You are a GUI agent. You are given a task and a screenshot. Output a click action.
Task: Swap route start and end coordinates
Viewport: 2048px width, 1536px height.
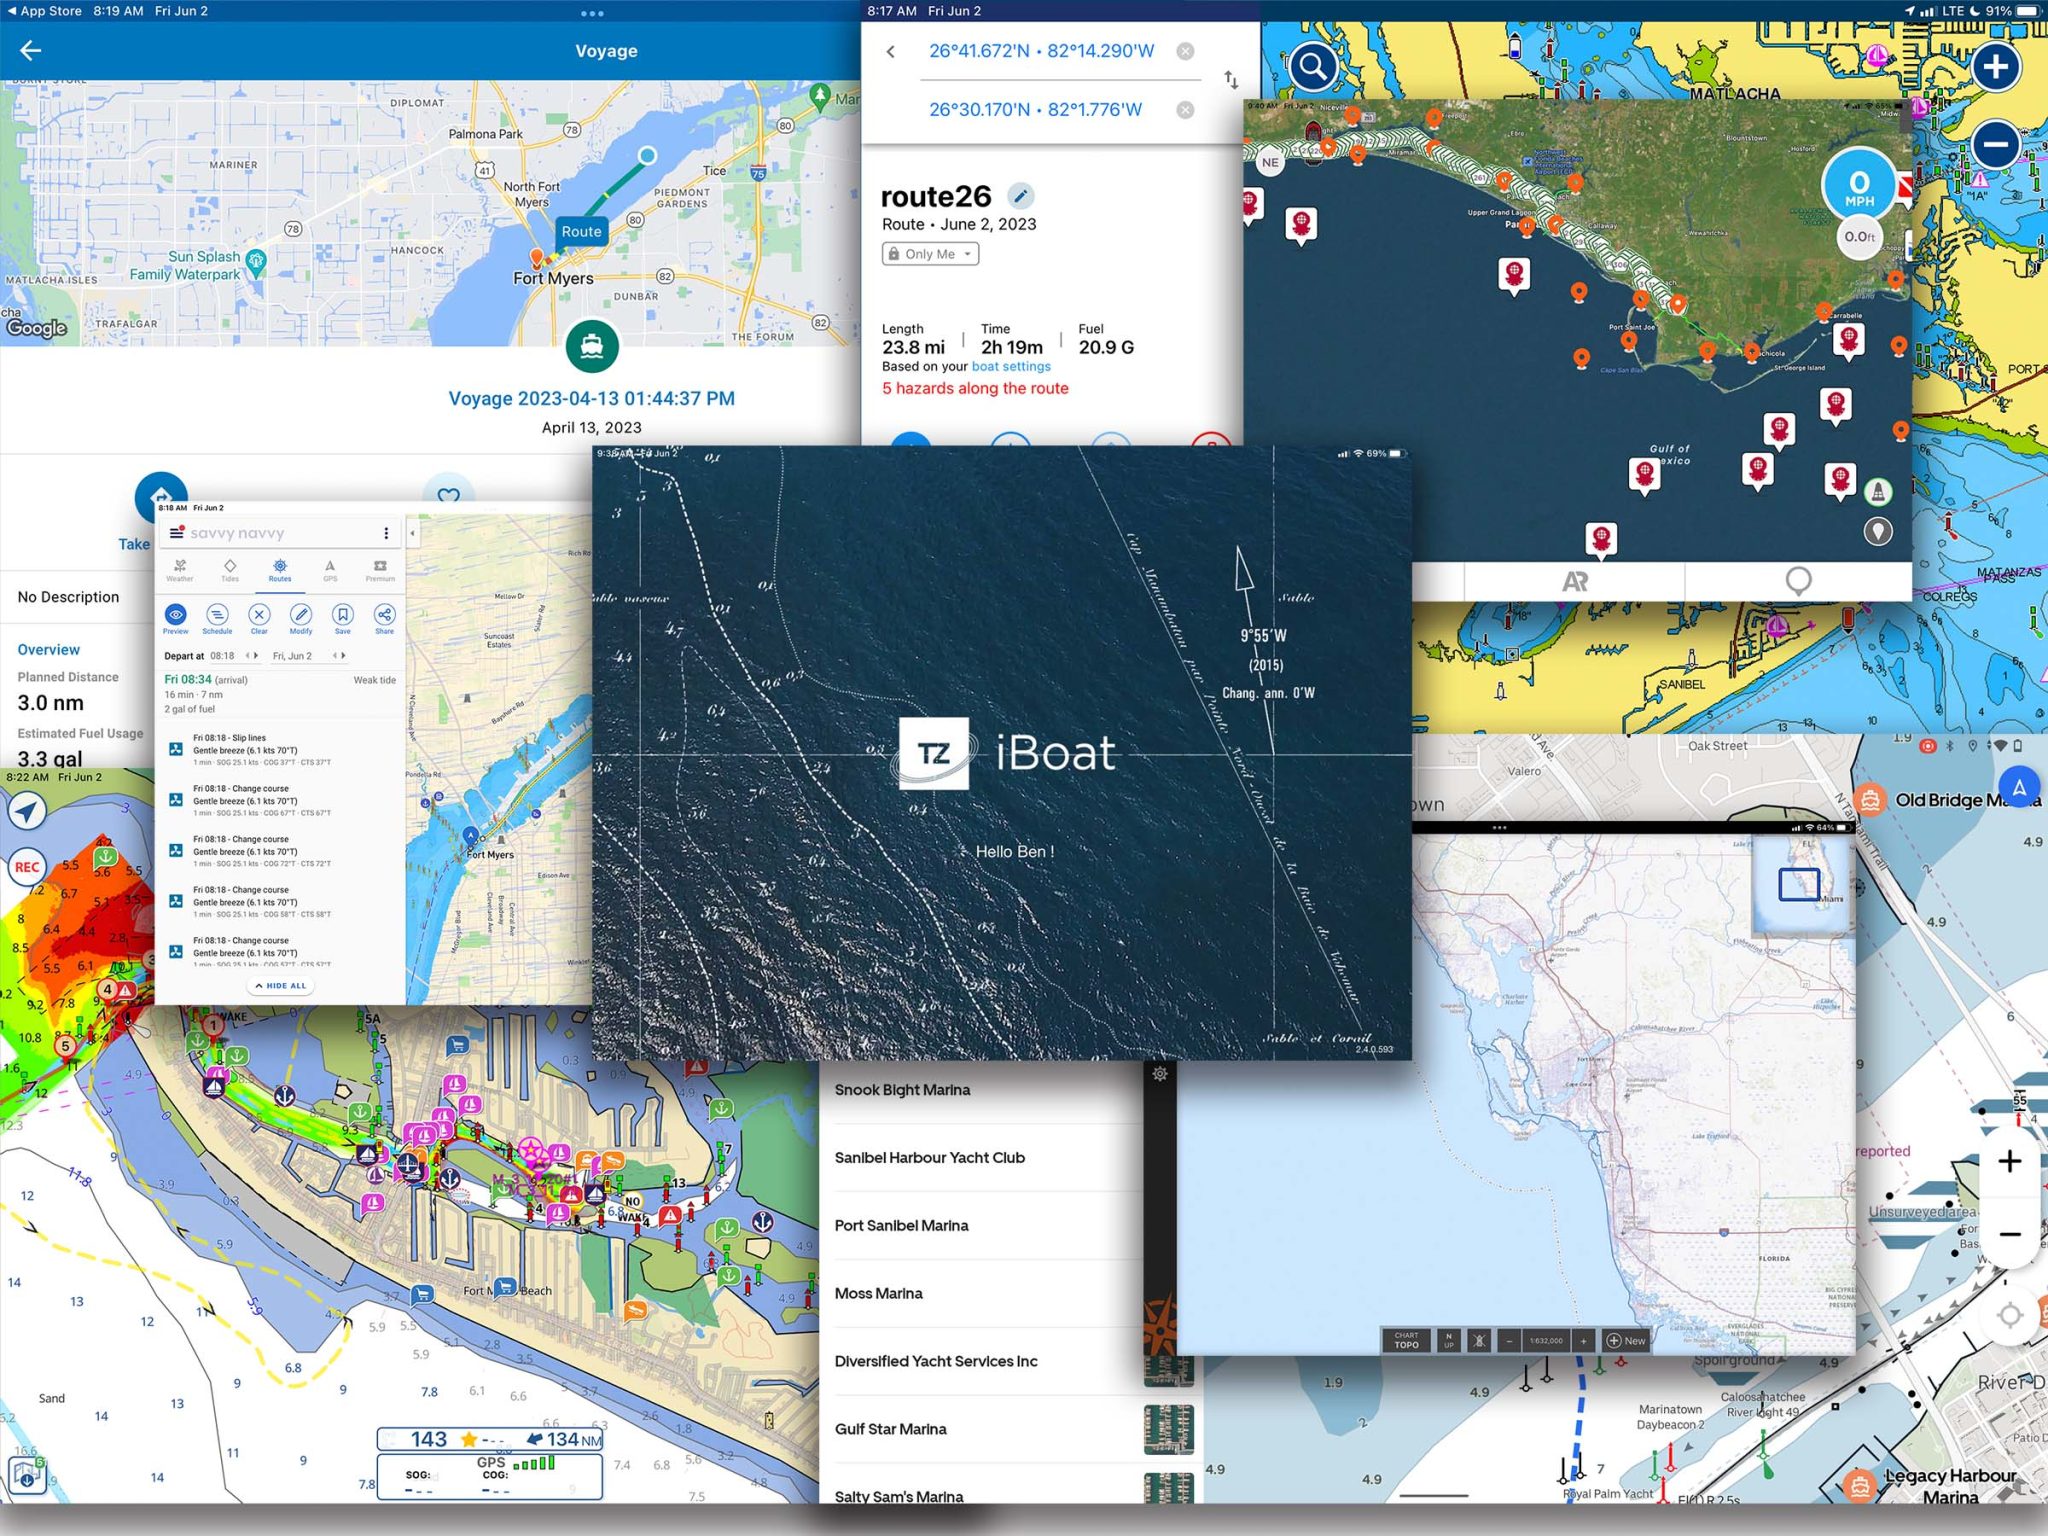tap(1231, 80)
